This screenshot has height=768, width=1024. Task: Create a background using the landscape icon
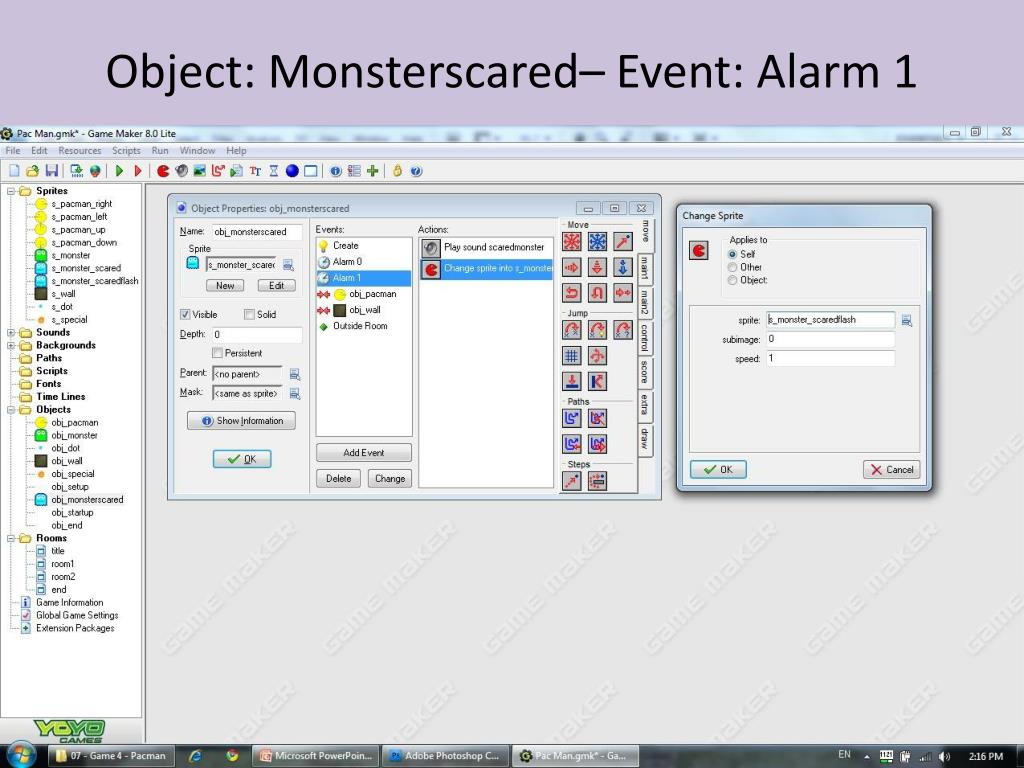click(200, 171)
